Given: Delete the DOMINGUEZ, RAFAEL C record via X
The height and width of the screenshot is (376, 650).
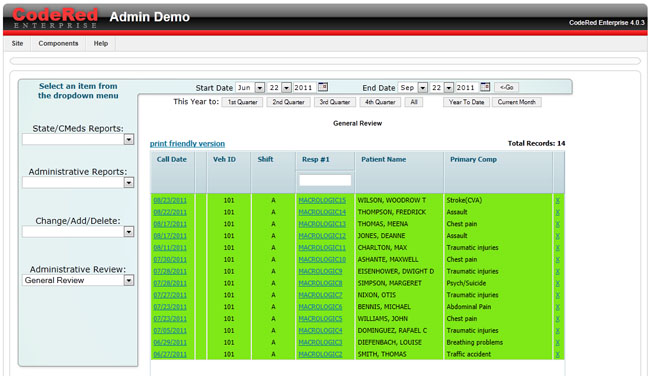Looking at the screenshot, I should pos(558,331).
